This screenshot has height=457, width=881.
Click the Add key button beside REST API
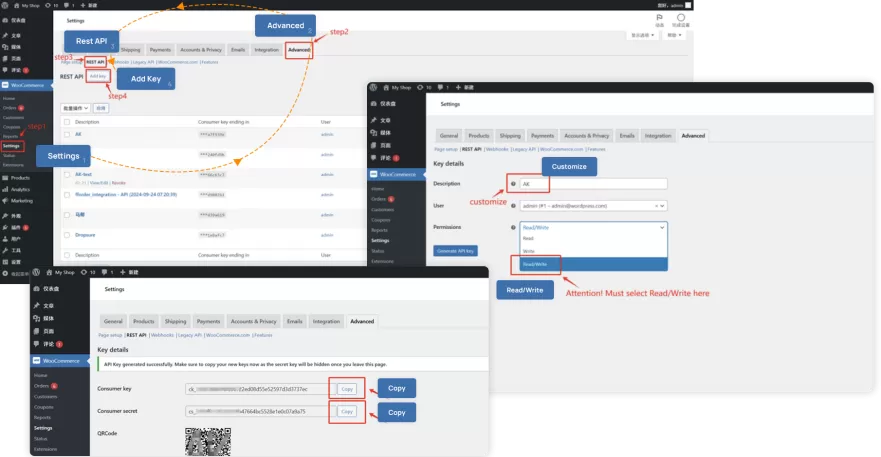[97, 76]
